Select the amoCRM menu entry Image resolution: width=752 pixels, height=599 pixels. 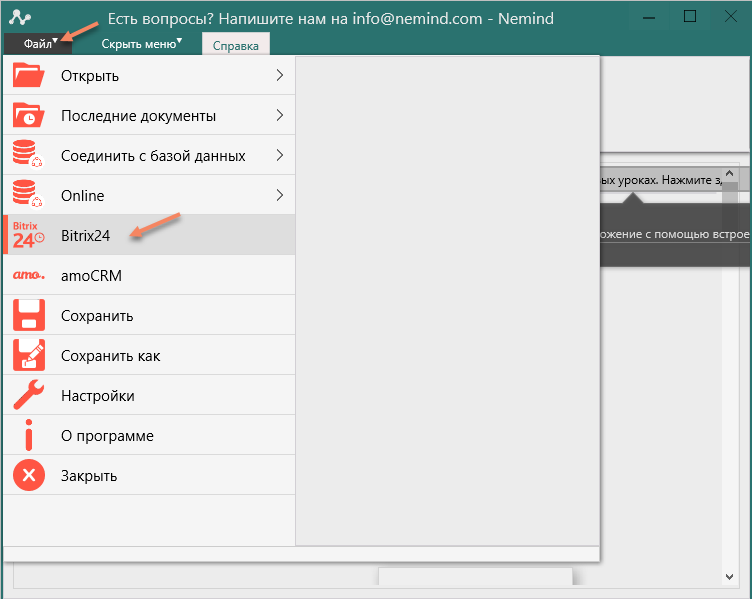point(149,275)
